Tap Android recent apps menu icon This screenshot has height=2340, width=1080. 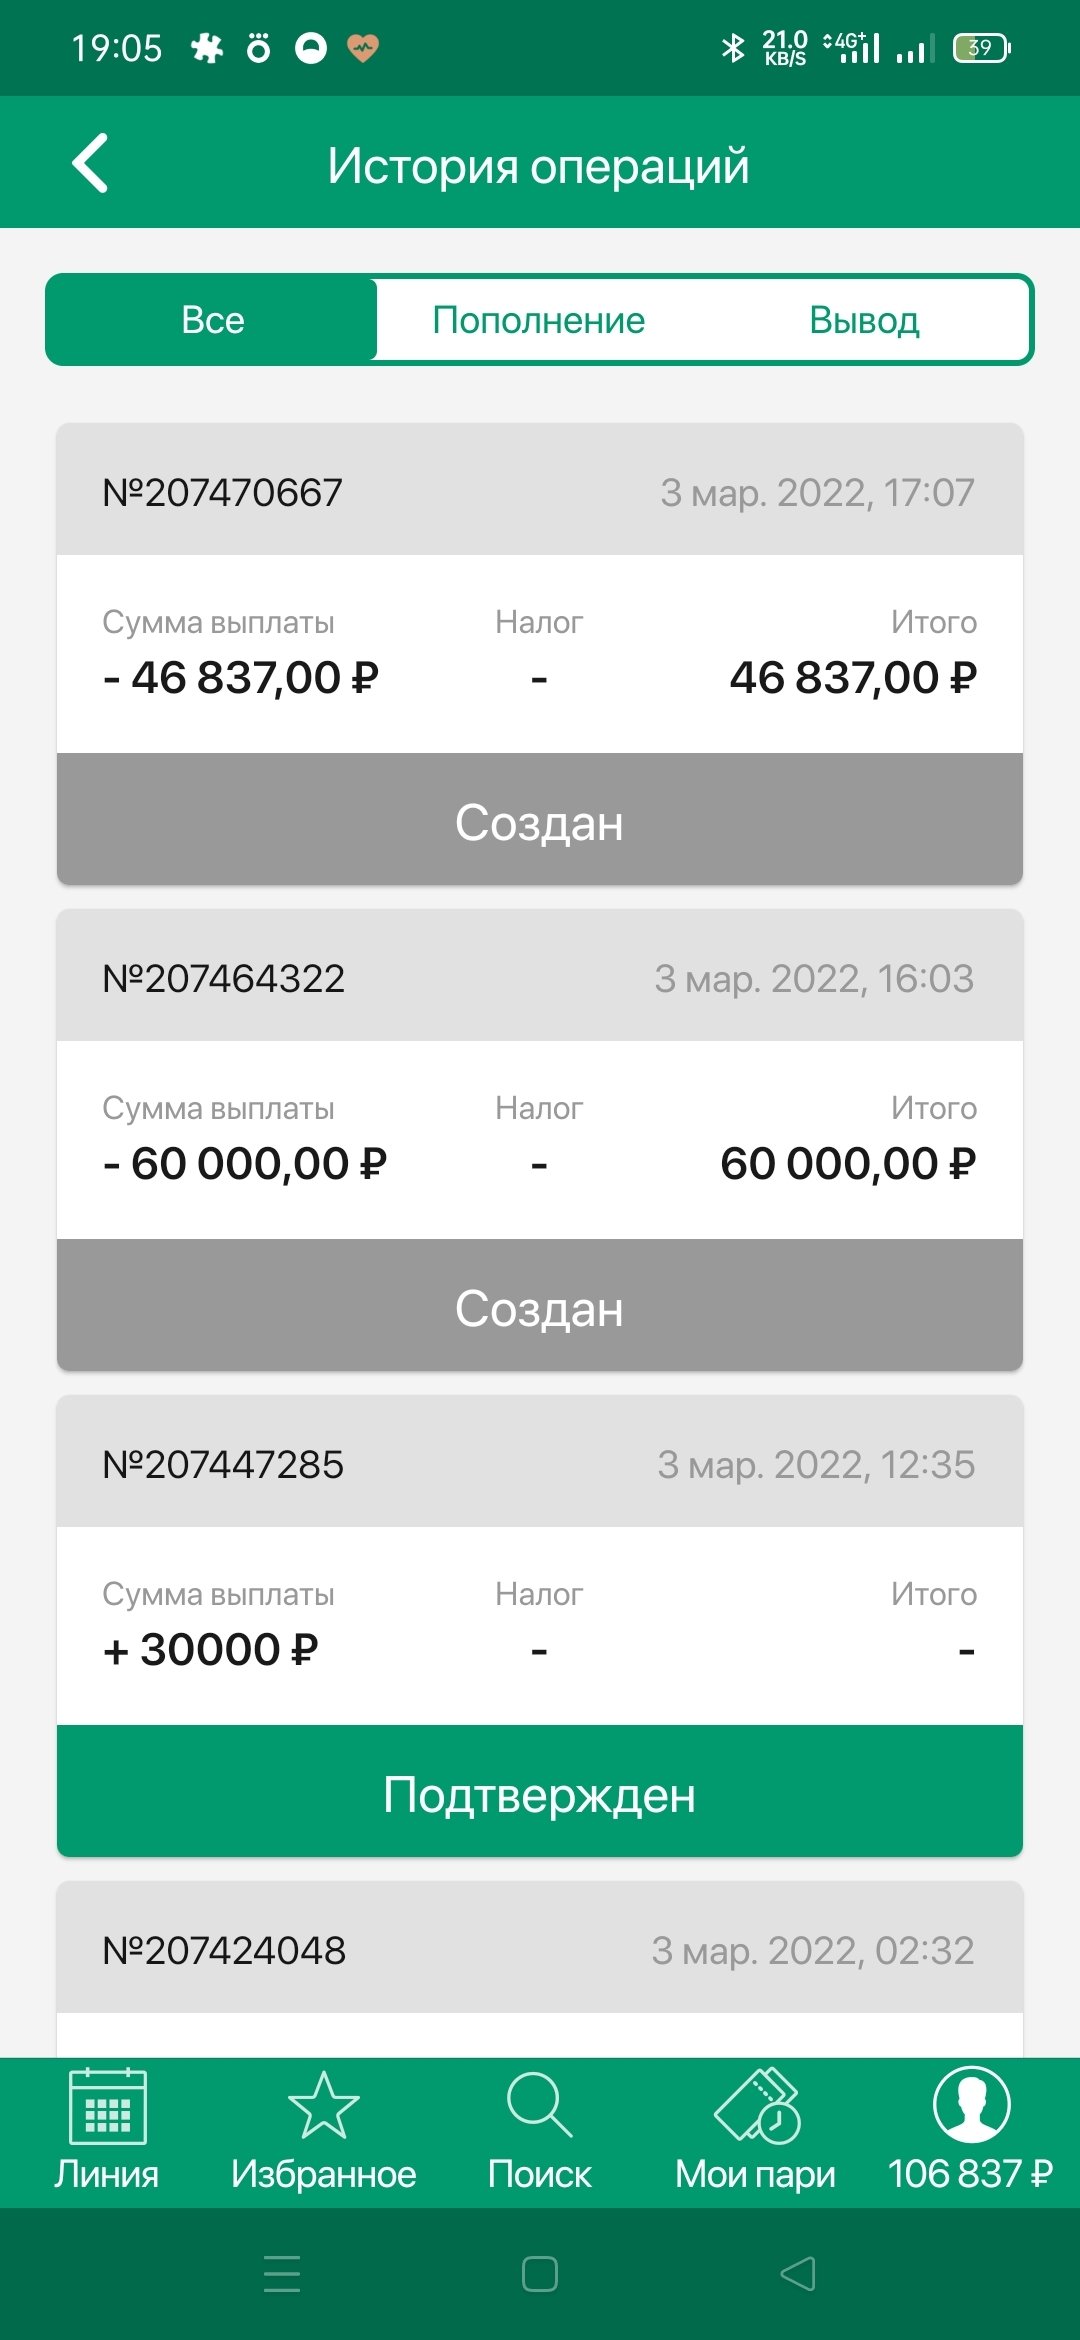point(282,2274)
